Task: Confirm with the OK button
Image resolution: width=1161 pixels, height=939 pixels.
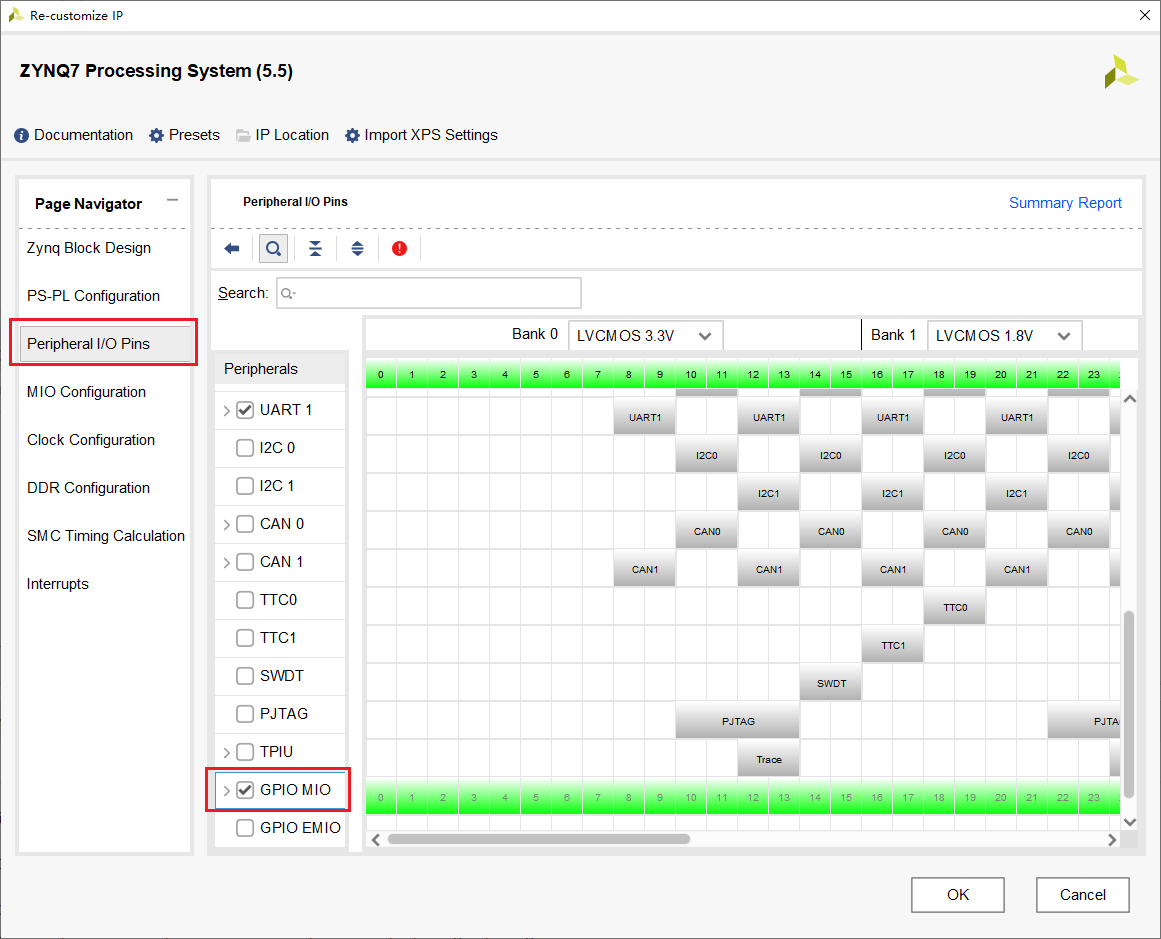Action: tap(957, 895)
